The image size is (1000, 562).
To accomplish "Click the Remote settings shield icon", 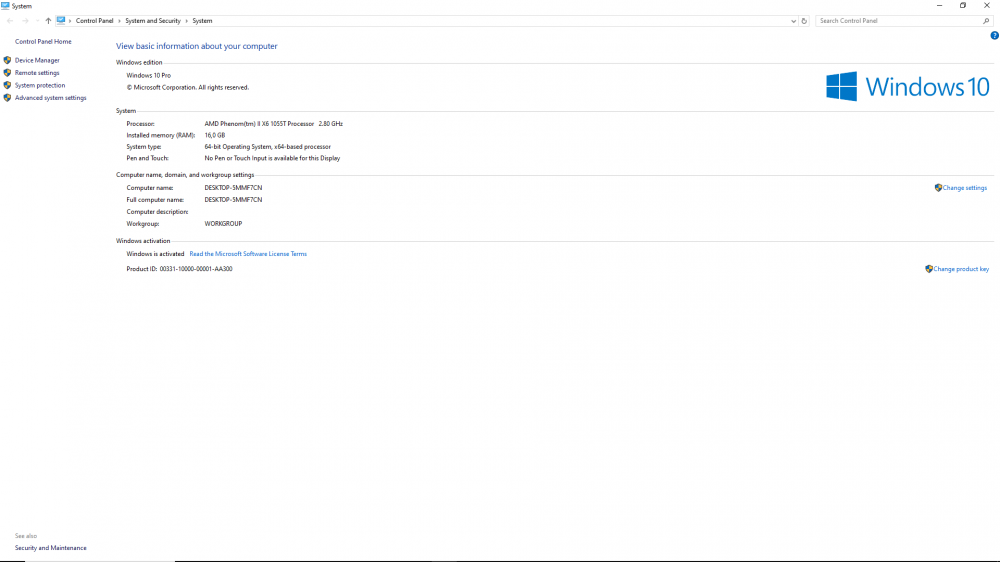I will (x=7, y=73).
